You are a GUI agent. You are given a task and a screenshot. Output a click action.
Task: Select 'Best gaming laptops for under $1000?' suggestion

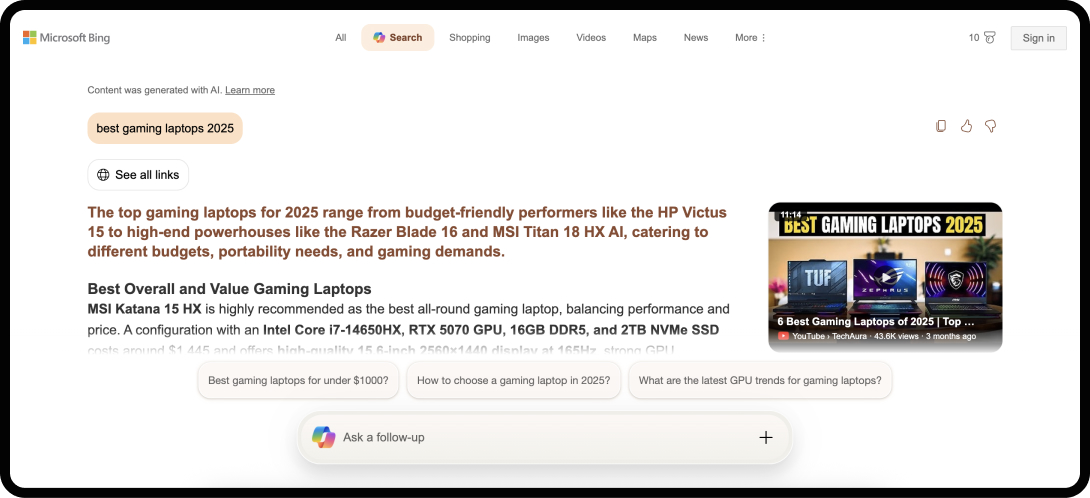pos(298,380)
